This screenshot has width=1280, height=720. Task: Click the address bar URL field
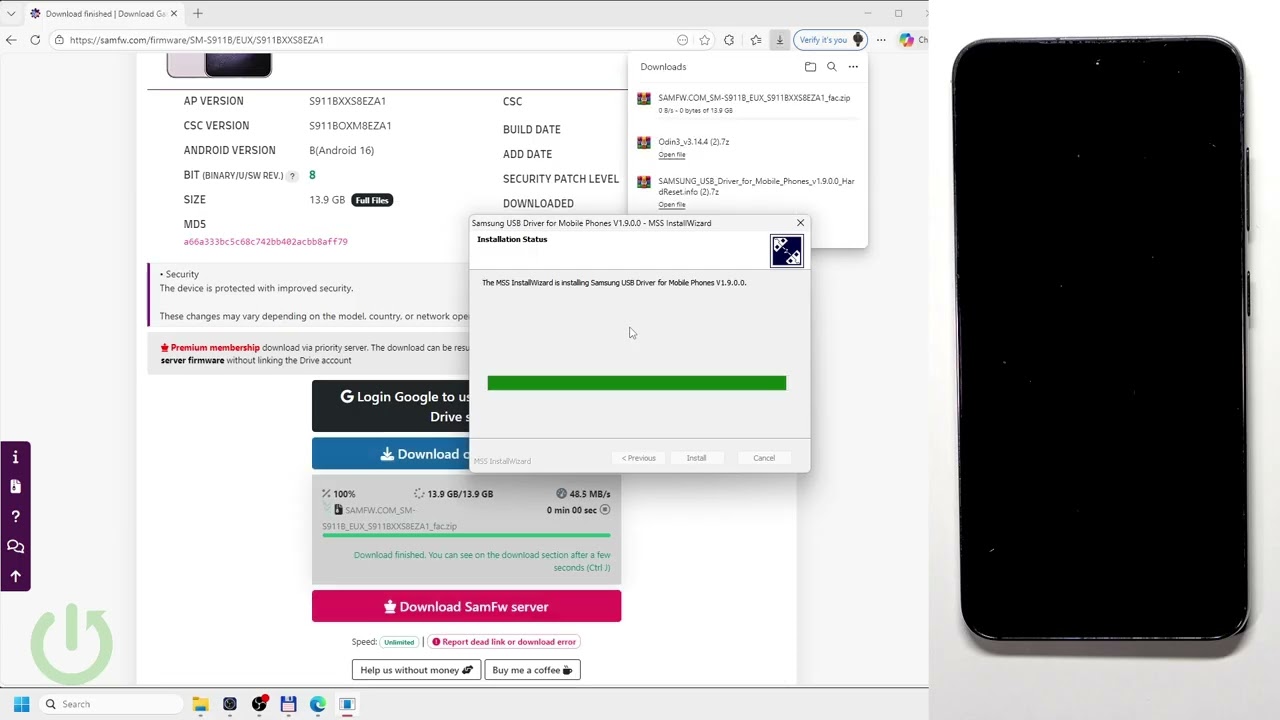(360, 40)
